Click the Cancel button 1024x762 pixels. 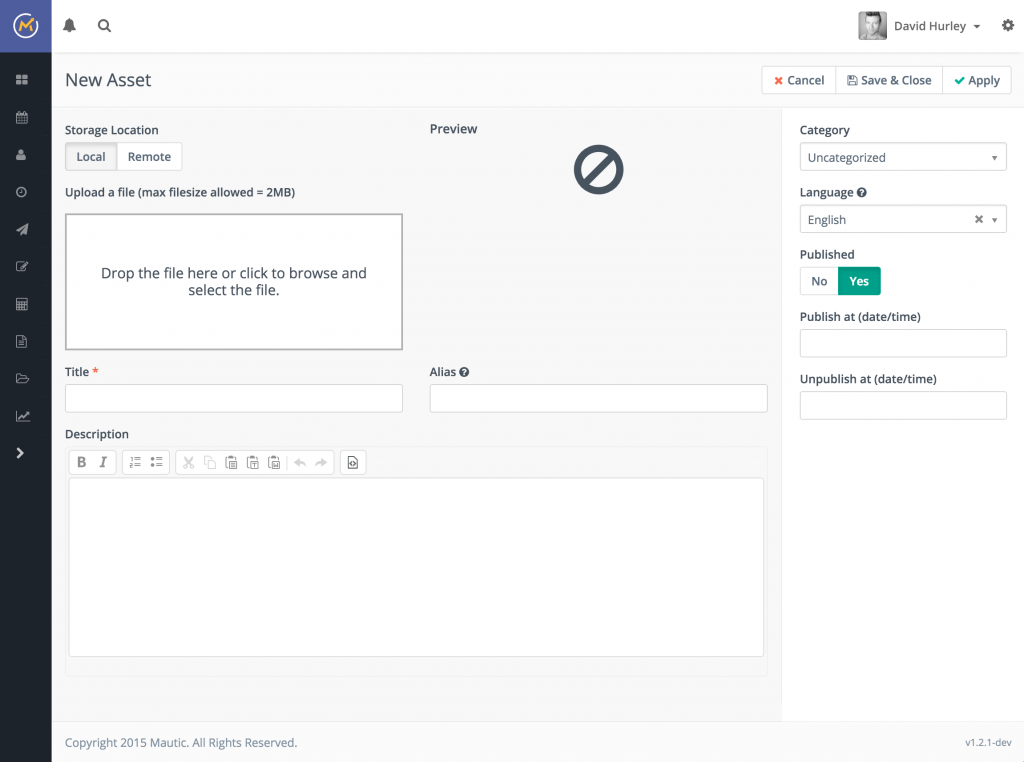(x=799, y=80)
